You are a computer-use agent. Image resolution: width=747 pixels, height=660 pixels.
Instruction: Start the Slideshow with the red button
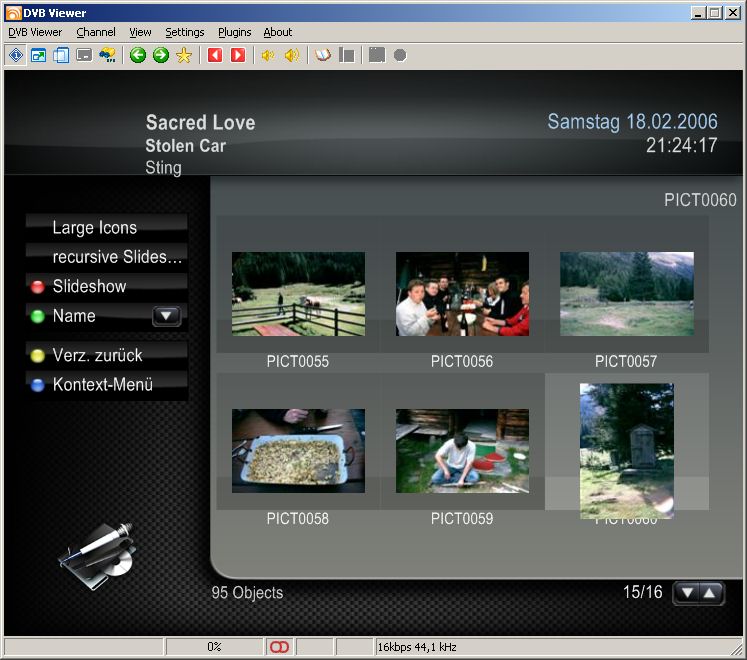click(89, 287)
